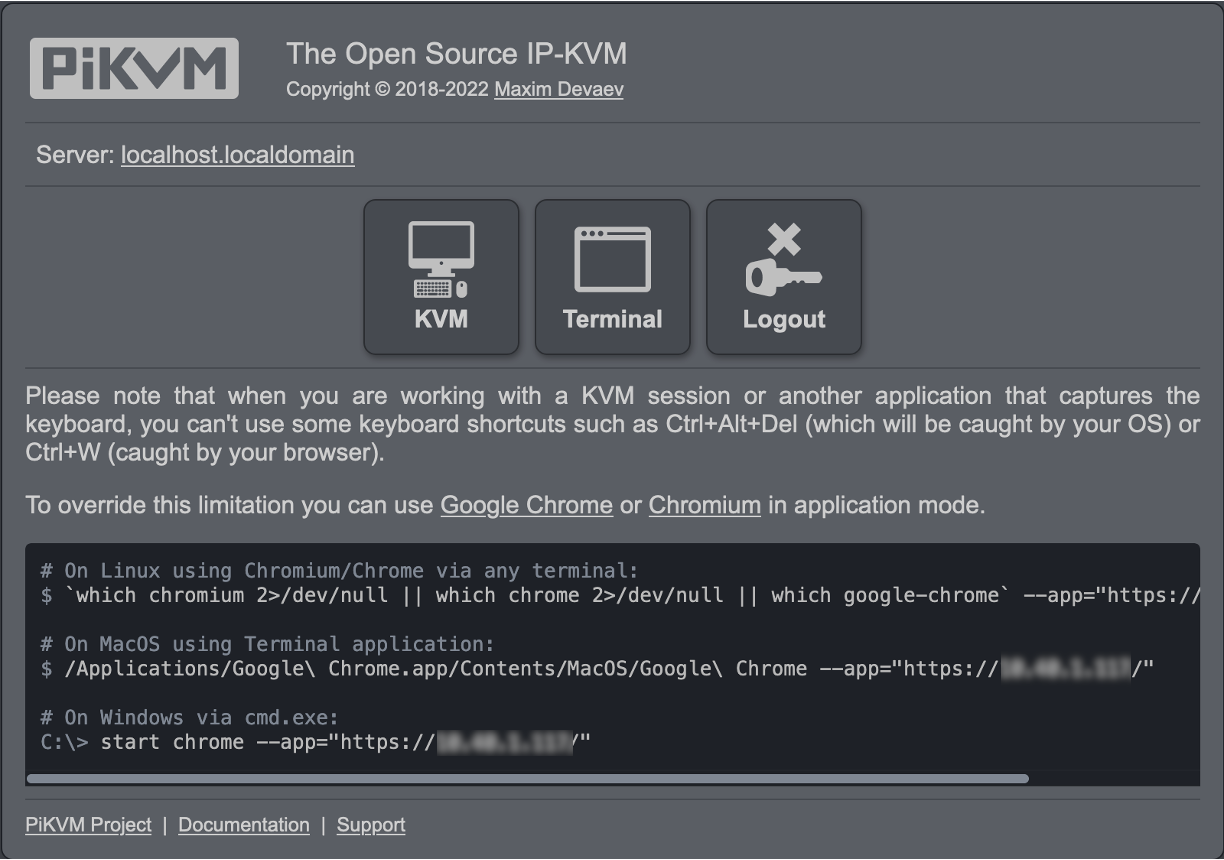
Task: Click the PiKVM logo
Action: [134, 68]
